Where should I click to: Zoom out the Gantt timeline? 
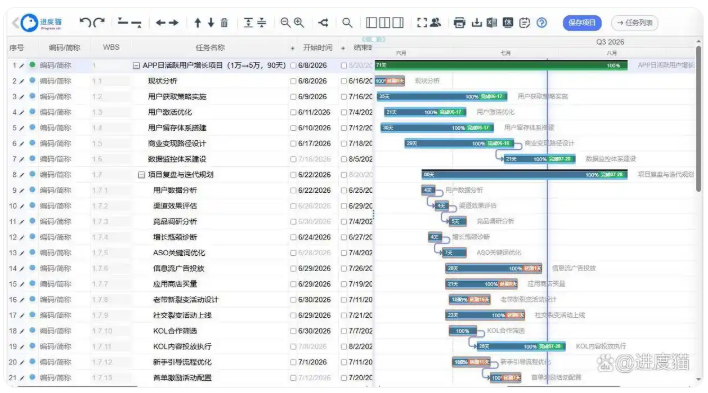pyautogui.click(x=285, y=23)
